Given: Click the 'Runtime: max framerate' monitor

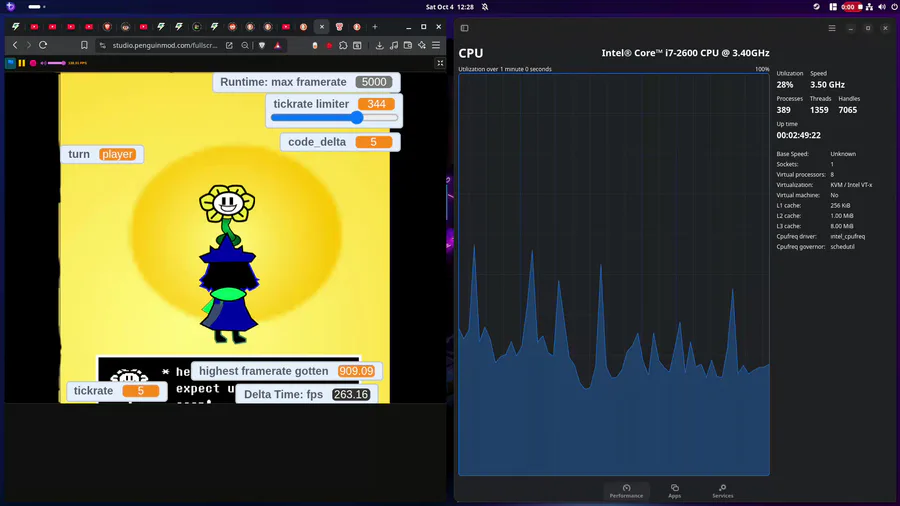Looking at the screenshot, I should [307, 82].
